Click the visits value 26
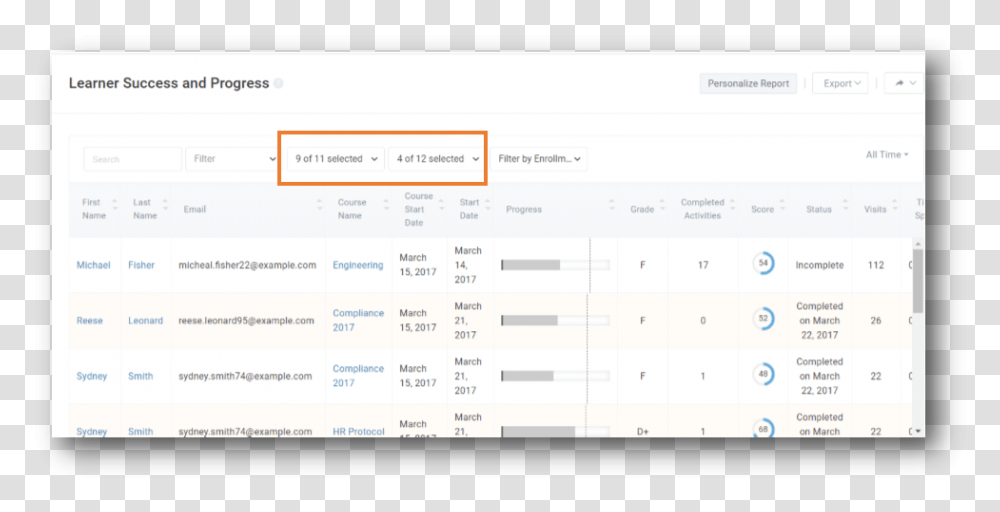Screen dimensions: 1000x512 (x=876, y=321)
